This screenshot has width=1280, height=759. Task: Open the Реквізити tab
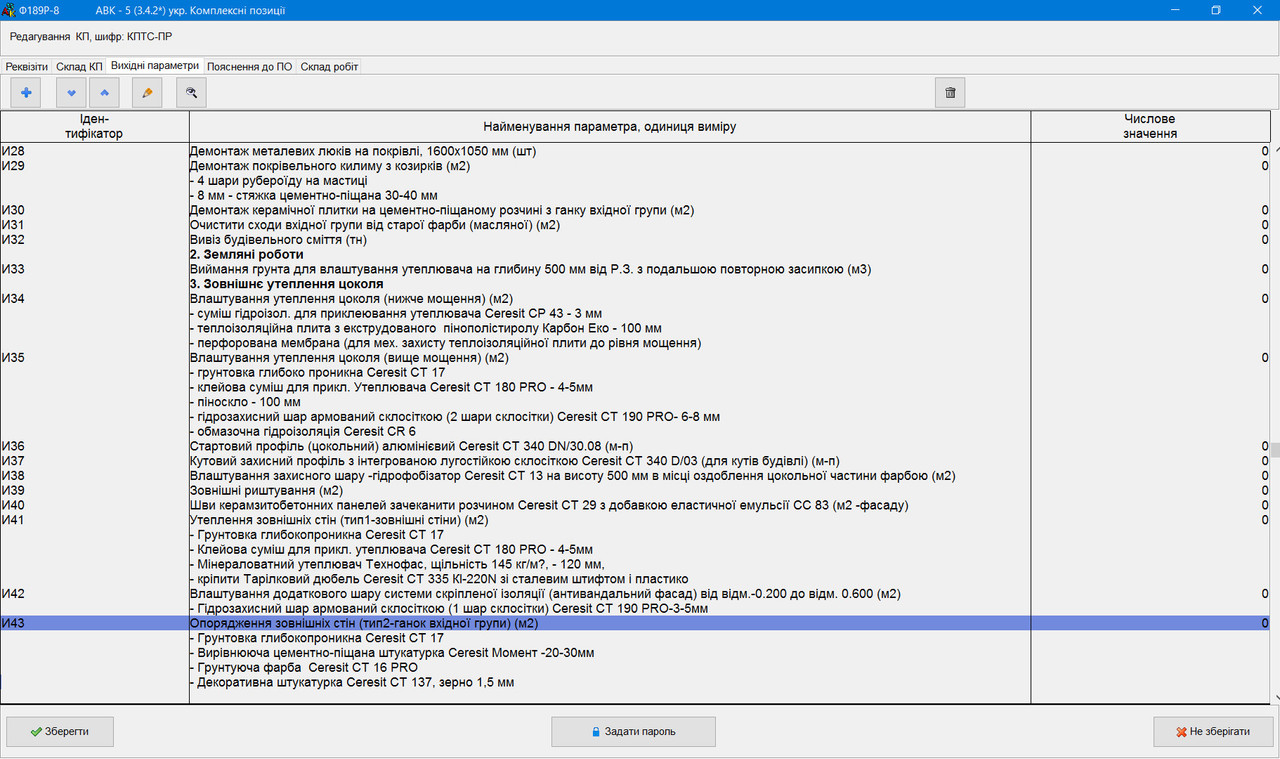(x=26, y=66)
